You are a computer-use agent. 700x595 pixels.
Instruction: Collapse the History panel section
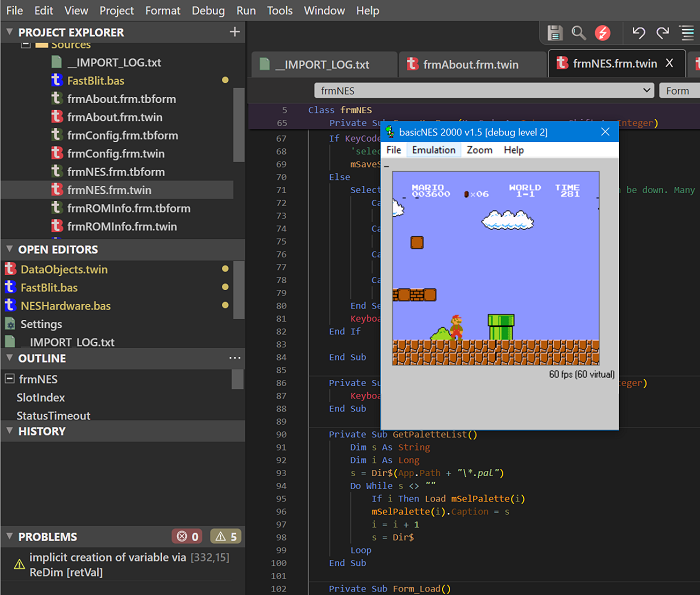(9, 431)
